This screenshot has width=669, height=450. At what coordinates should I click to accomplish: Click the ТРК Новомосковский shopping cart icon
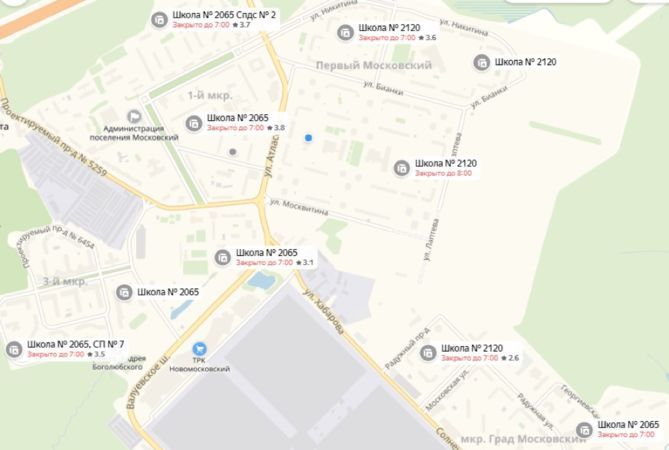[199, 349]
